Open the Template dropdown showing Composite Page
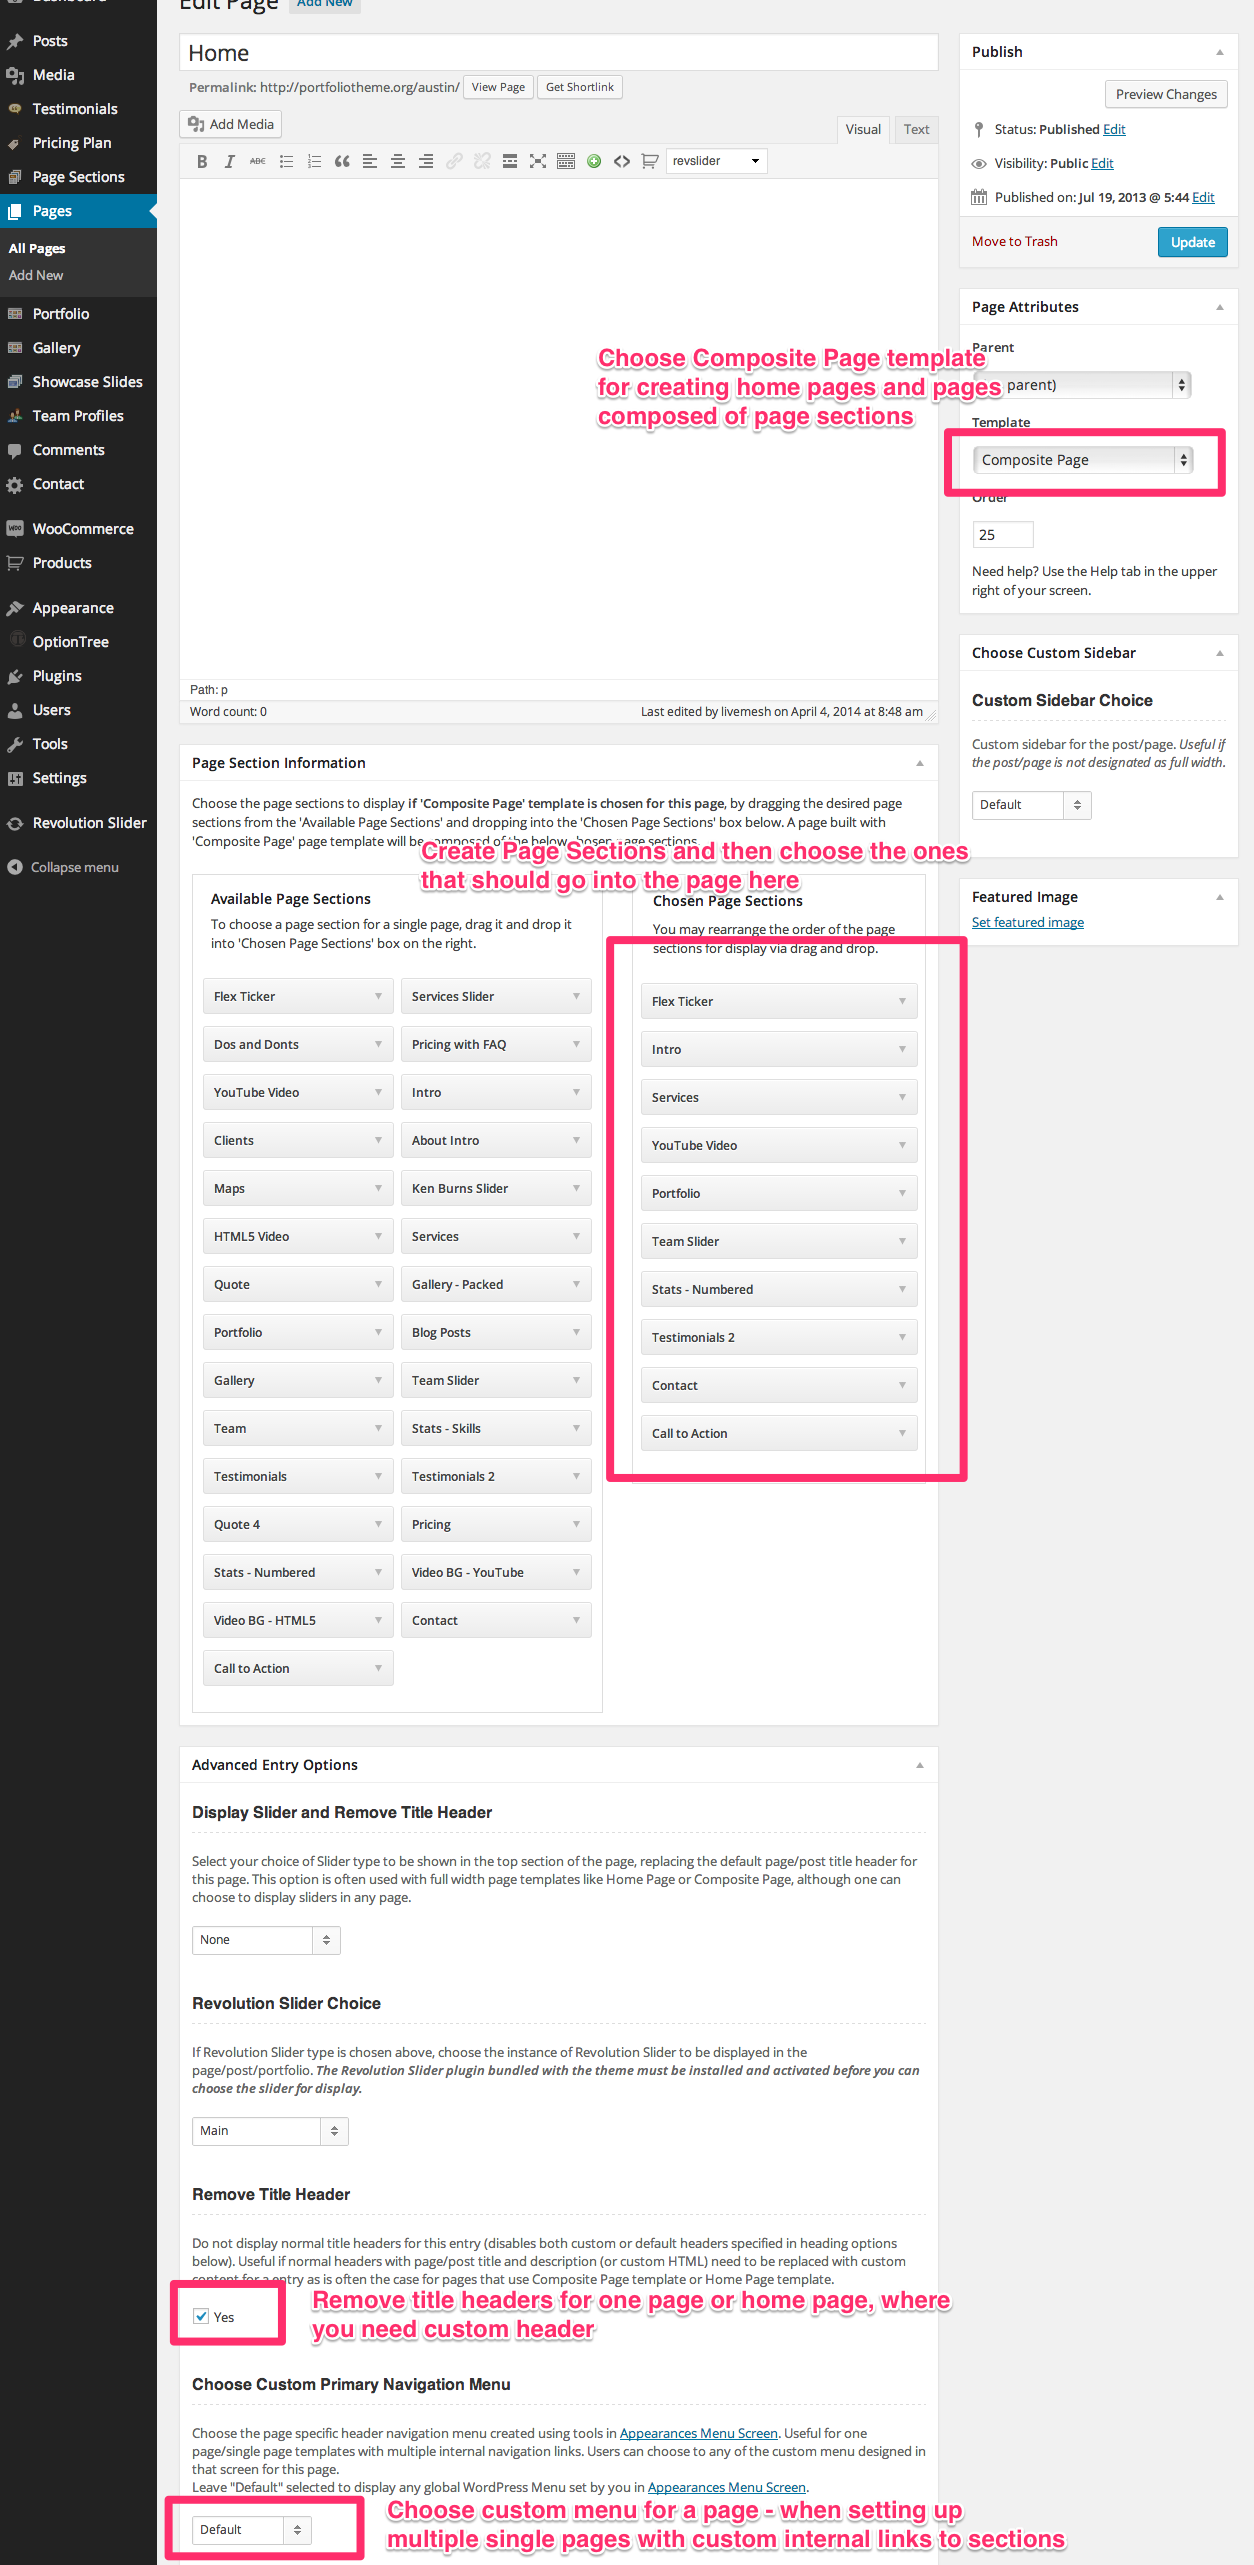 click(1082, 460)
